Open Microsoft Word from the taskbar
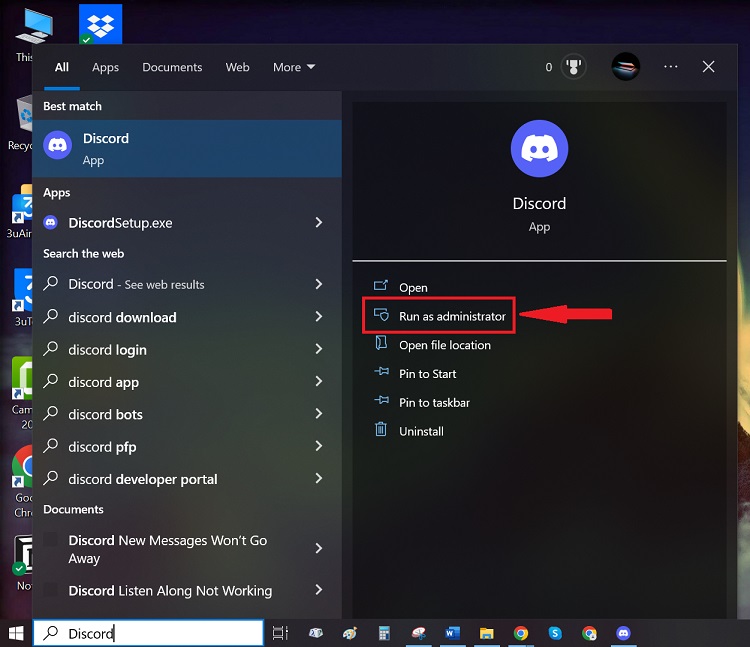This screenshot has width=750, height=647. [x=452, y=633]
